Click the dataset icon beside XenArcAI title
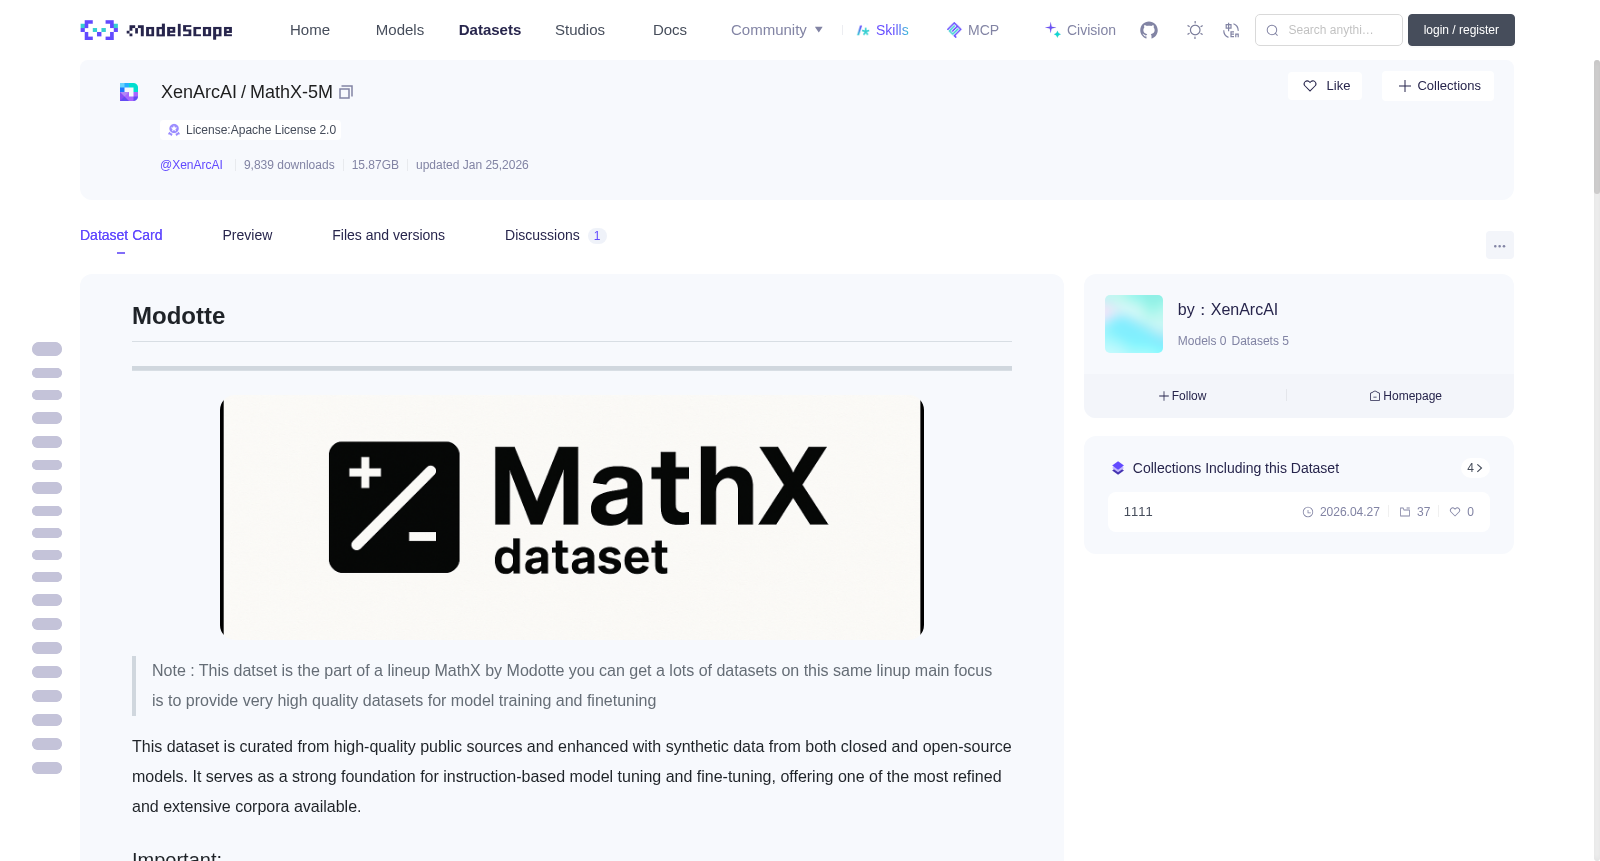 point(129,92)
